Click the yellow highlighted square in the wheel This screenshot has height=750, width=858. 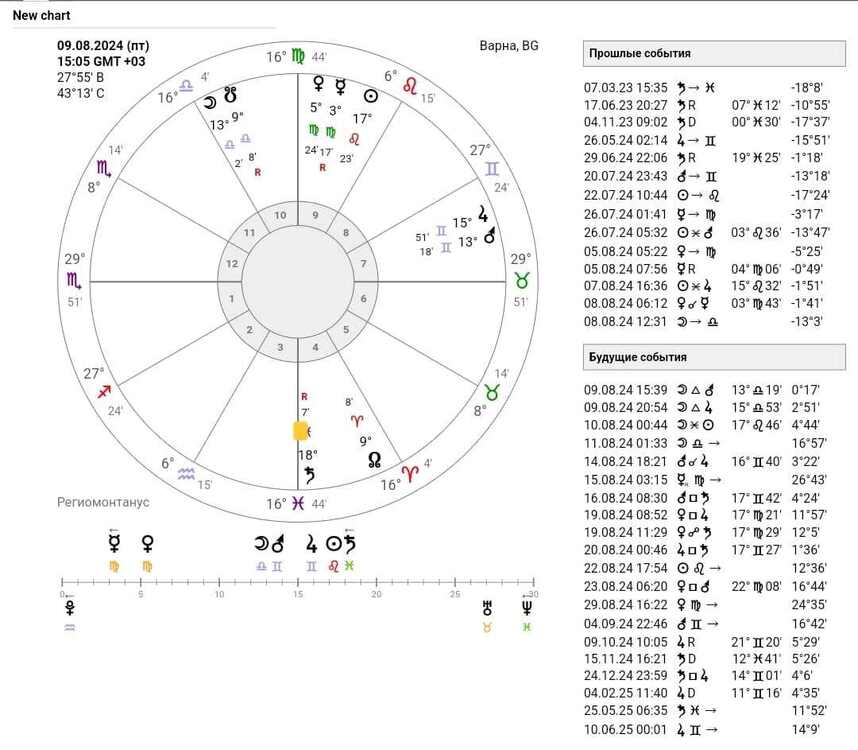coord(301,431)
